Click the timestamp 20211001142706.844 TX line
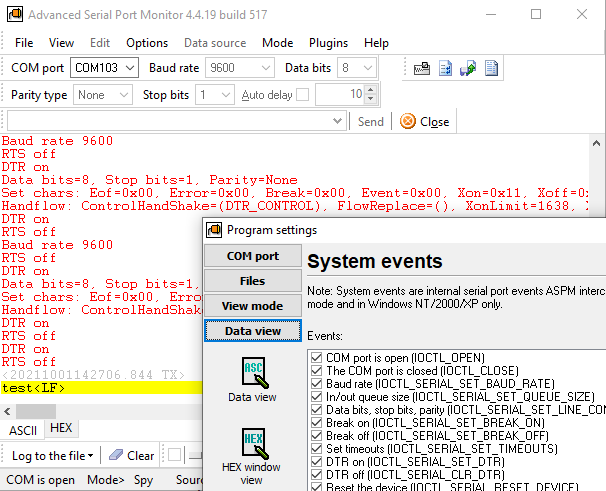This screenshot has height=491, width=606. (93, 375)
